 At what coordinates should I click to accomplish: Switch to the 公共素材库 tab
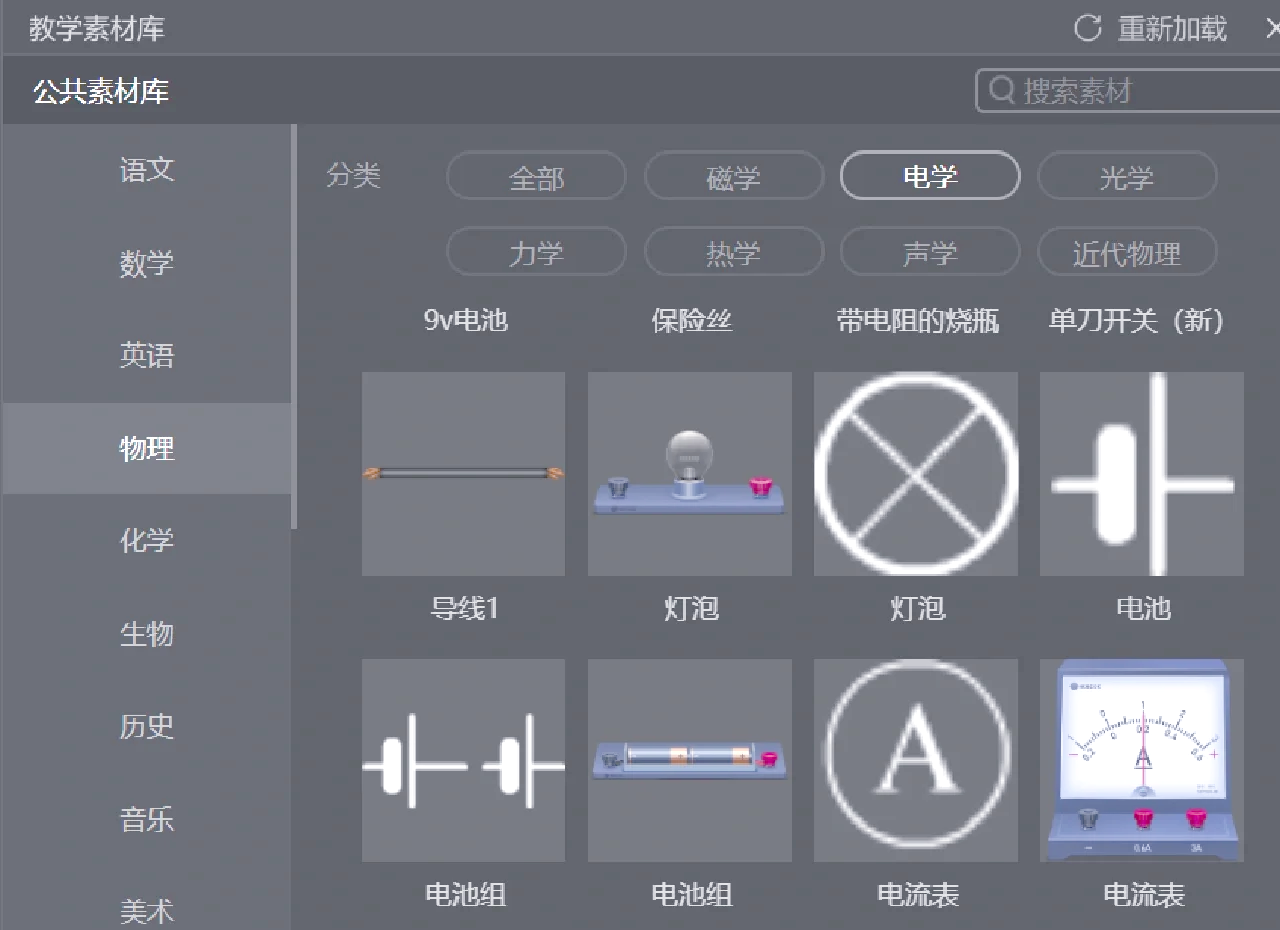point(101,91)
